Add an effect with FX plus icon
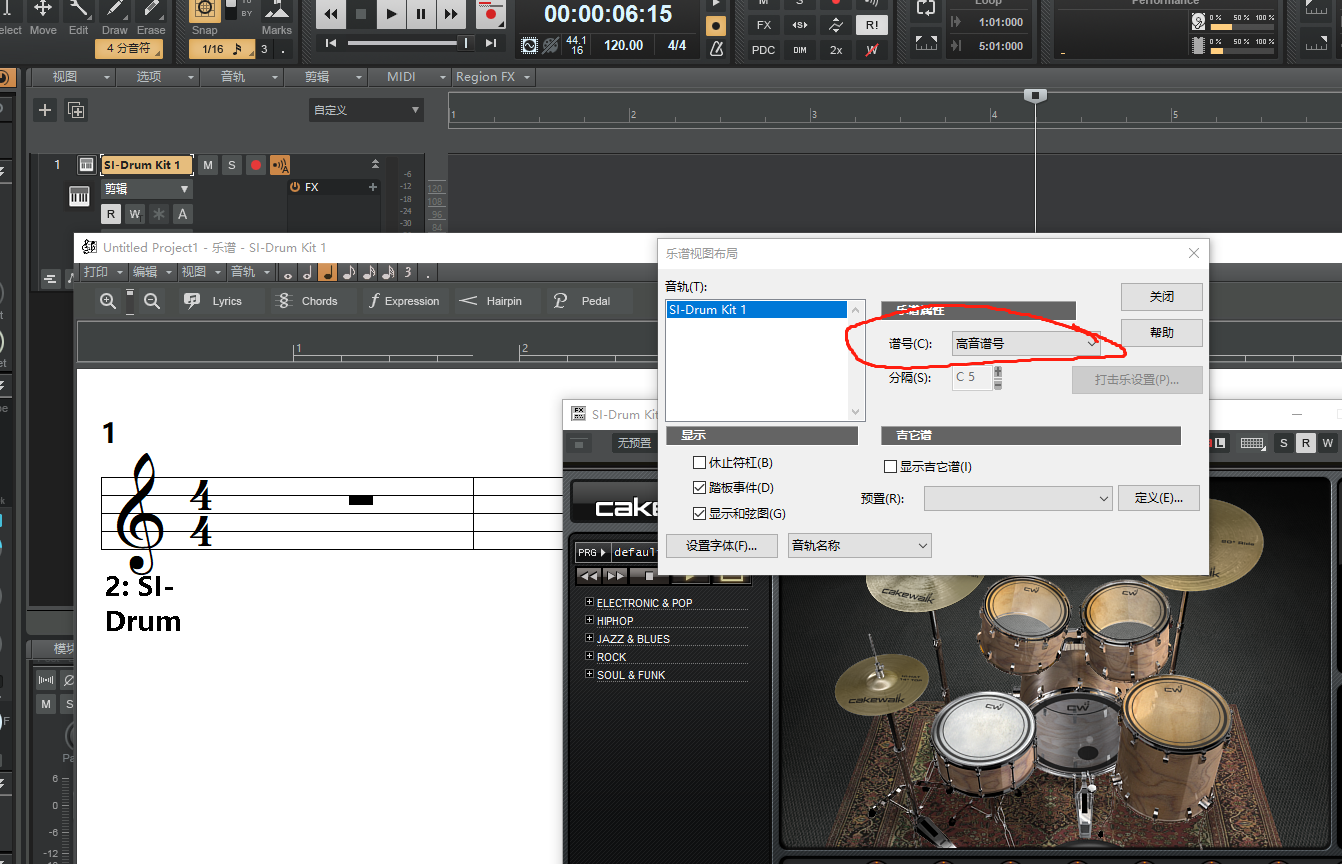Image resolution: width=1342 pixels, height=864 pixels. [373, 187]
